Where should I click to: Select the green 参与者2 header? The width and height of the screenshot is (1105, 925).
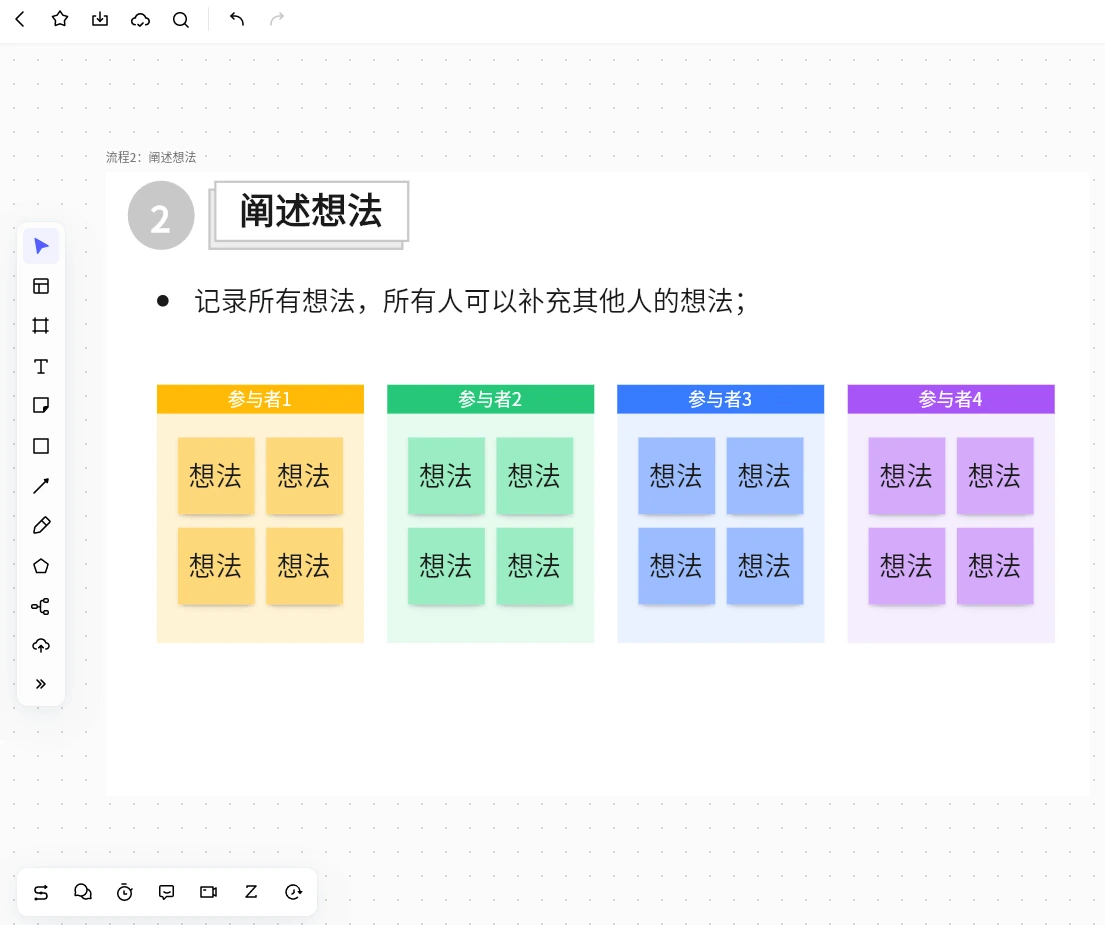click(490, 399)
